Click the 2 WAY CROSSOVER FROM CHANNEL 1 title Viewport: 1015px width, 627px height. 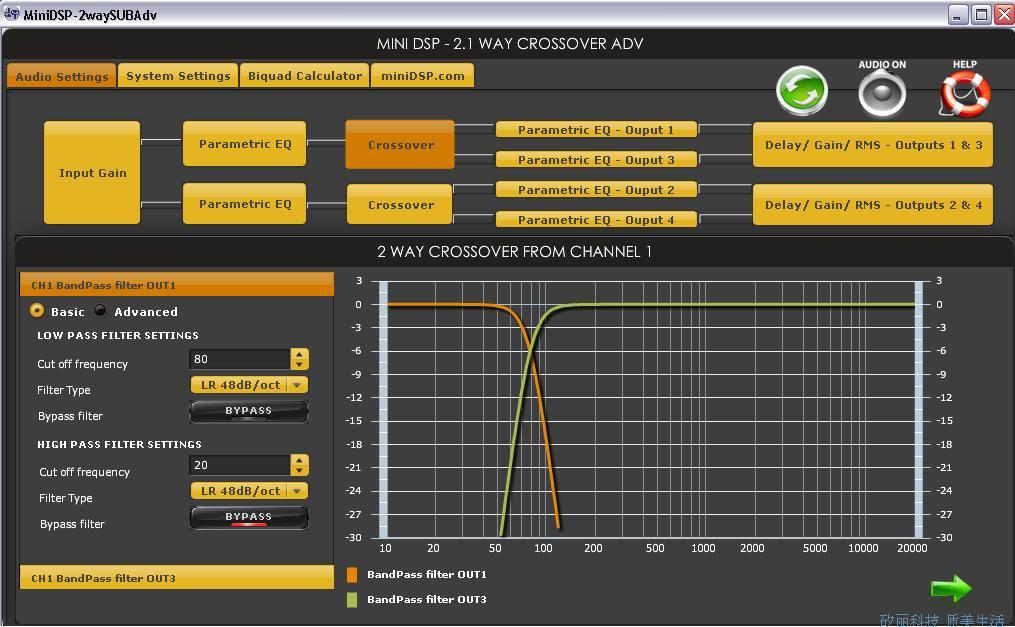[515, 252]
